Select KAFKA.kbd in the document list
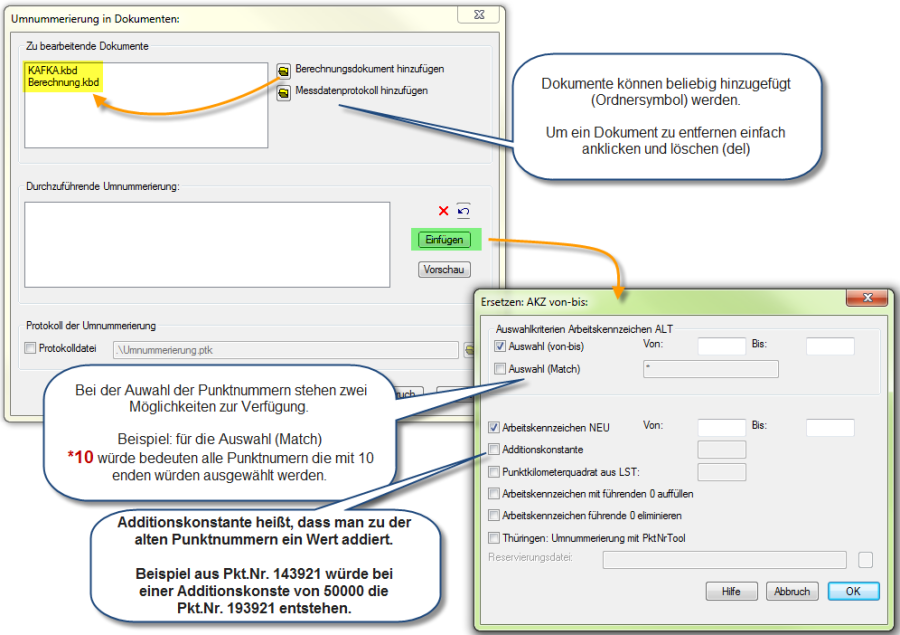Screen dimensions: 900x635 [53, 70]
